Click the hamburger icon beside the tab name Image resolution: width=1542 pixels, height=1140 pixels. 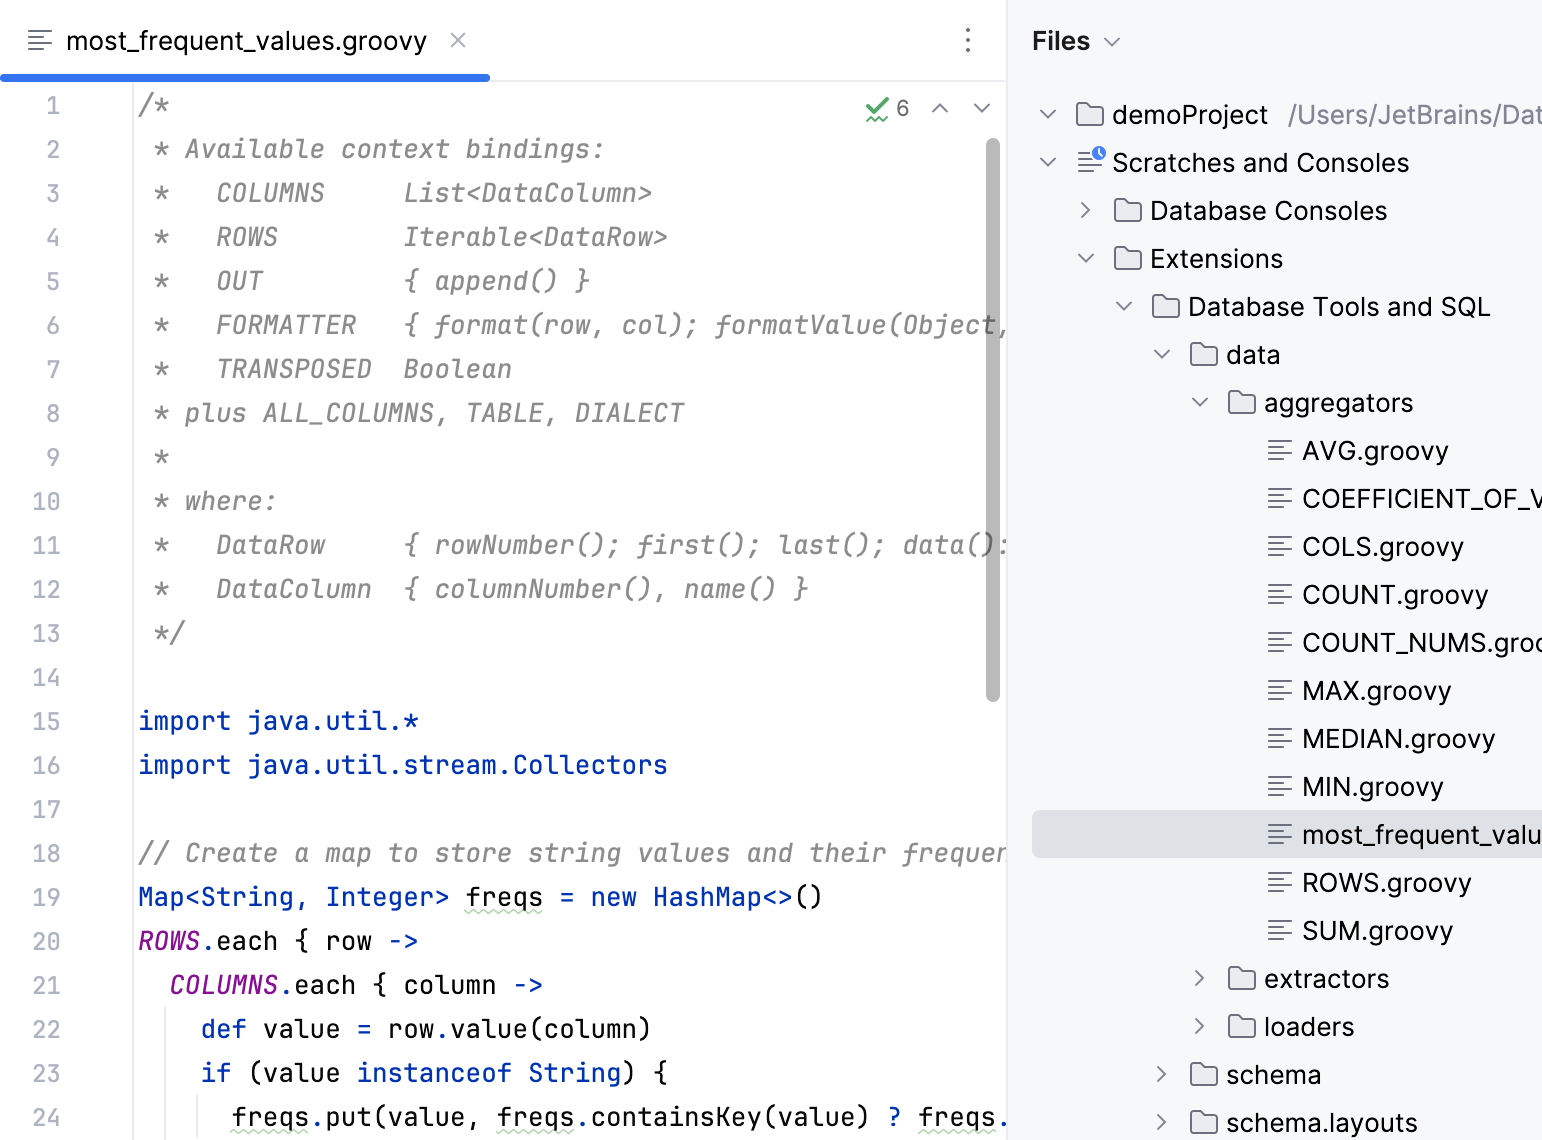(39, 40)
